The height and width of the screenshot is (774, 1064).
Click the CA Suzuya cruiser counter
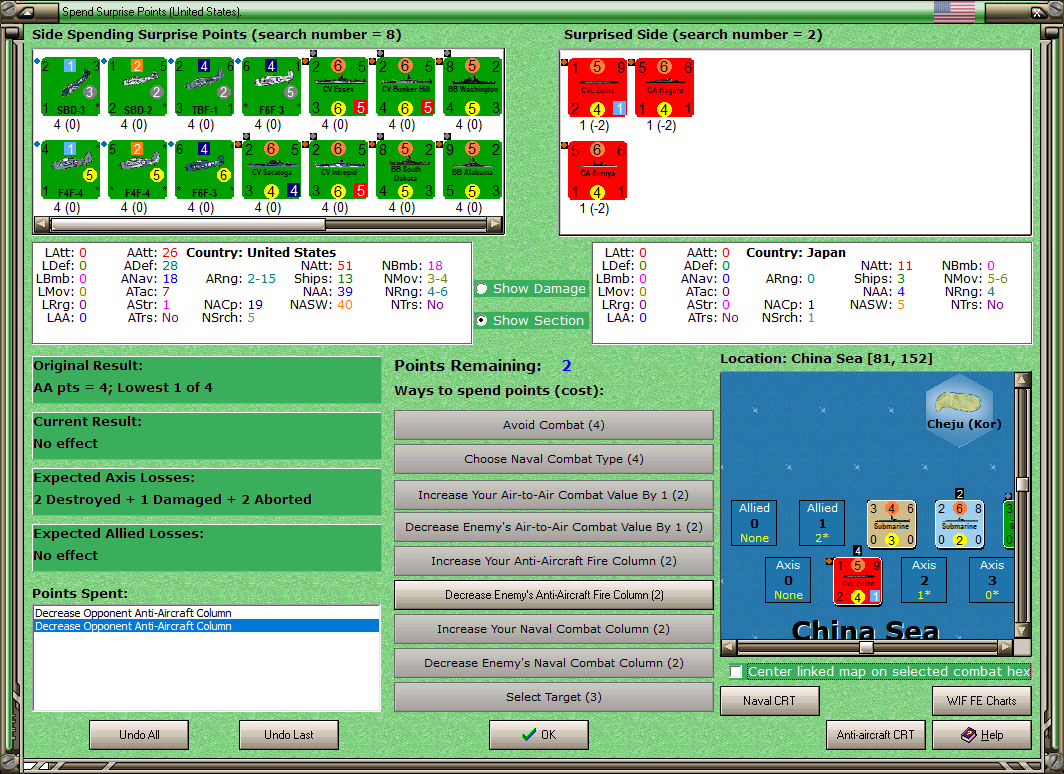[x=597, y=171]
